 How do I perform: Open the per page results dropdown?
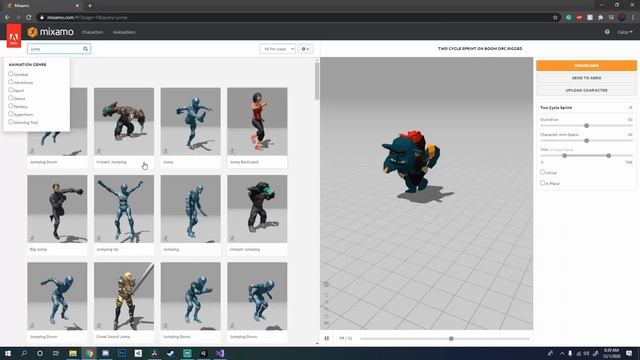278,49
